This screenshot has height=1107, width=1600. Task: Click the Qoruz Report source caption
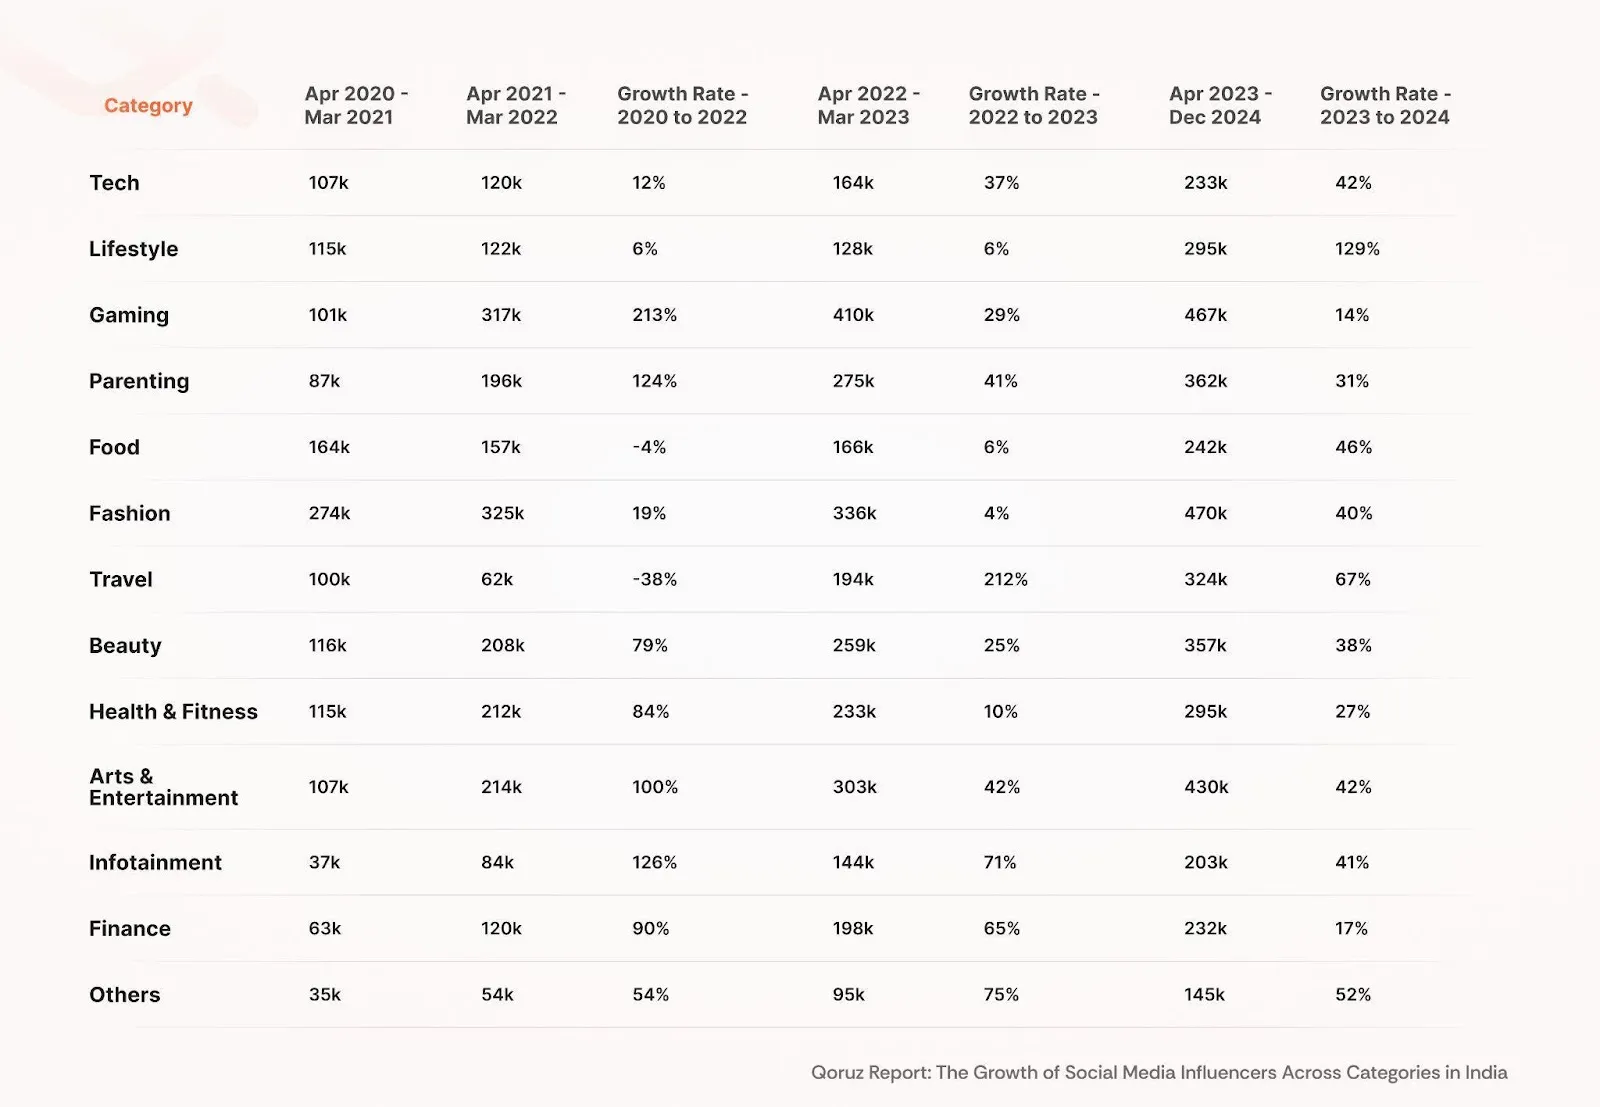click(1159, 1073)
